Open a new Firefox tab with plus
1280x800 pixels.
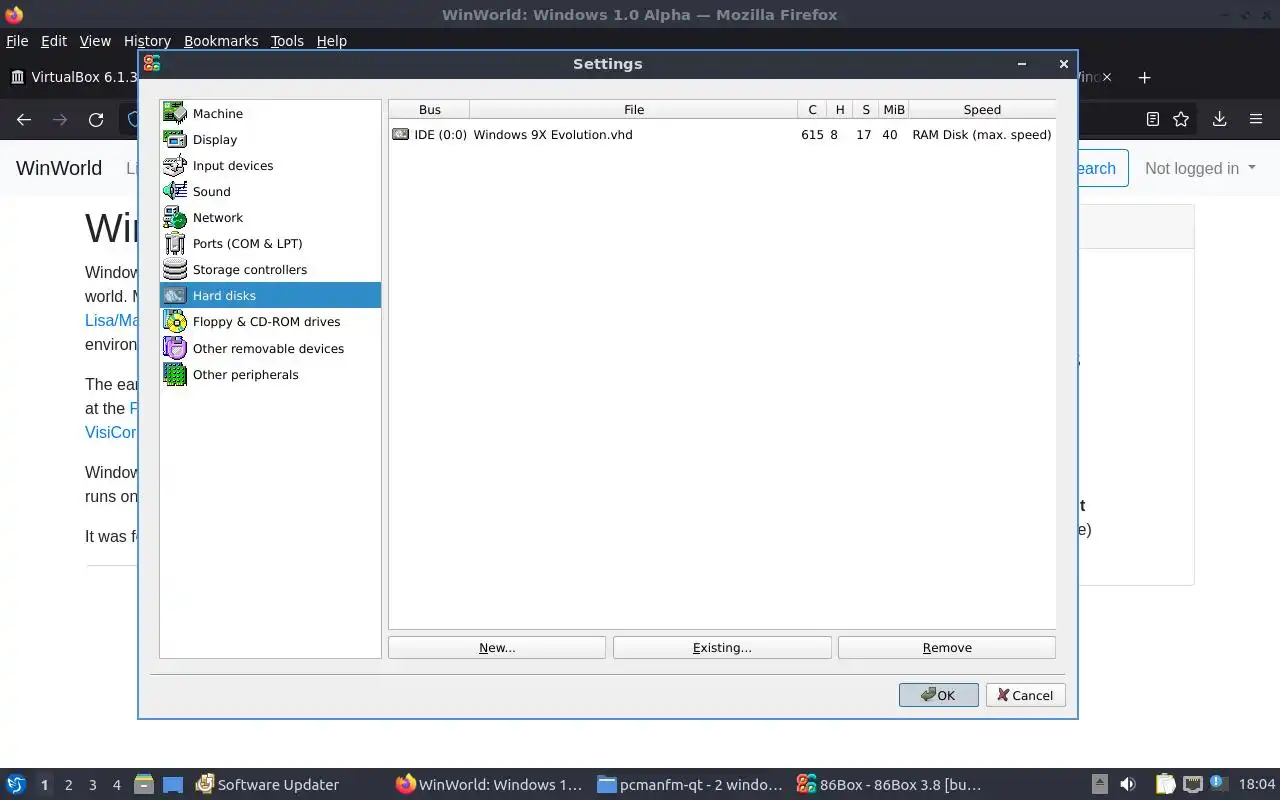coord(1145,77)
